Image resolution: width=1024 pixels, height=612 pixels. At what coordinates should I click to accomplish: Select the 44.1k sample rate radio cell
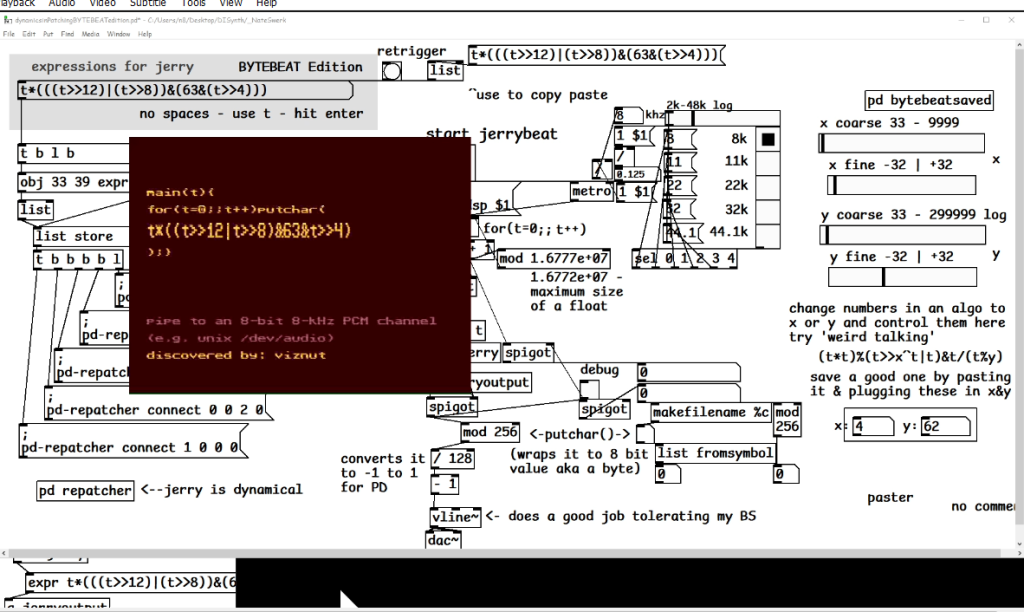click(768, 234)
